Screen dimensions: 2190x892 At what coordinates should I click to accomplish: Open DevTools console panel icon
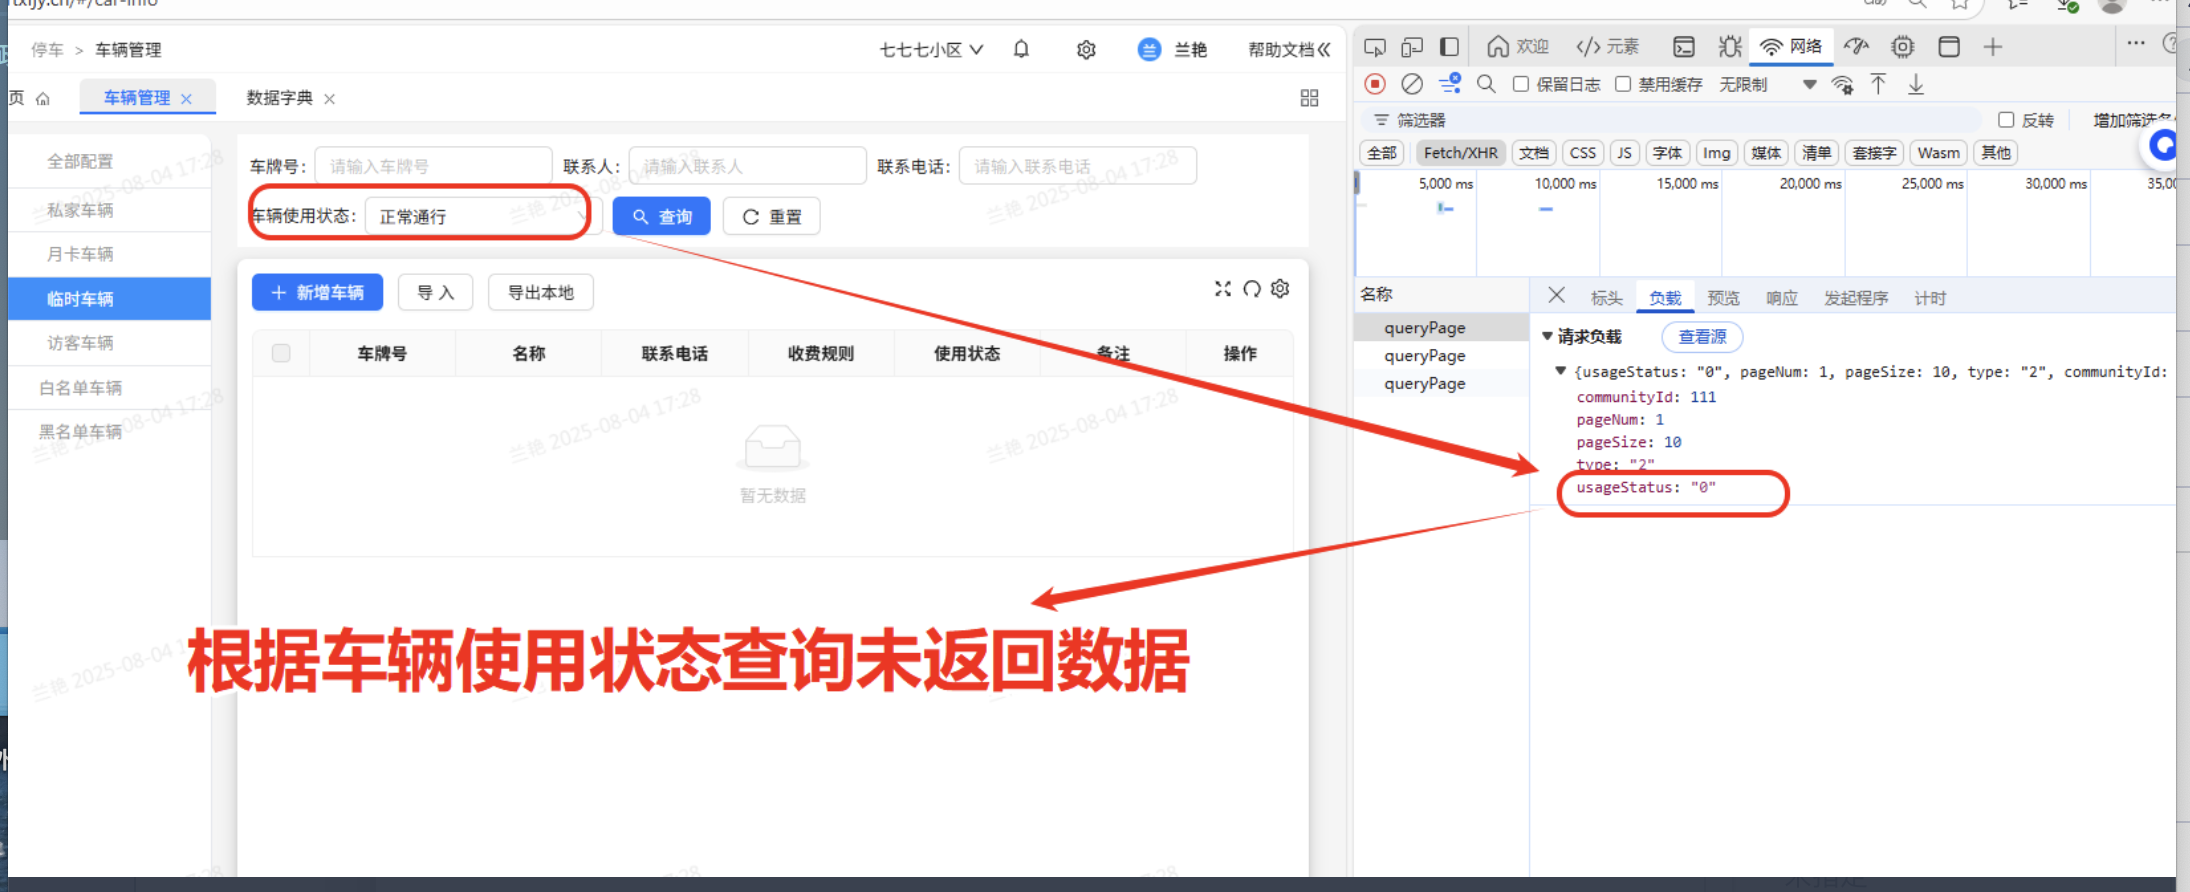[x=1684, y=47]
